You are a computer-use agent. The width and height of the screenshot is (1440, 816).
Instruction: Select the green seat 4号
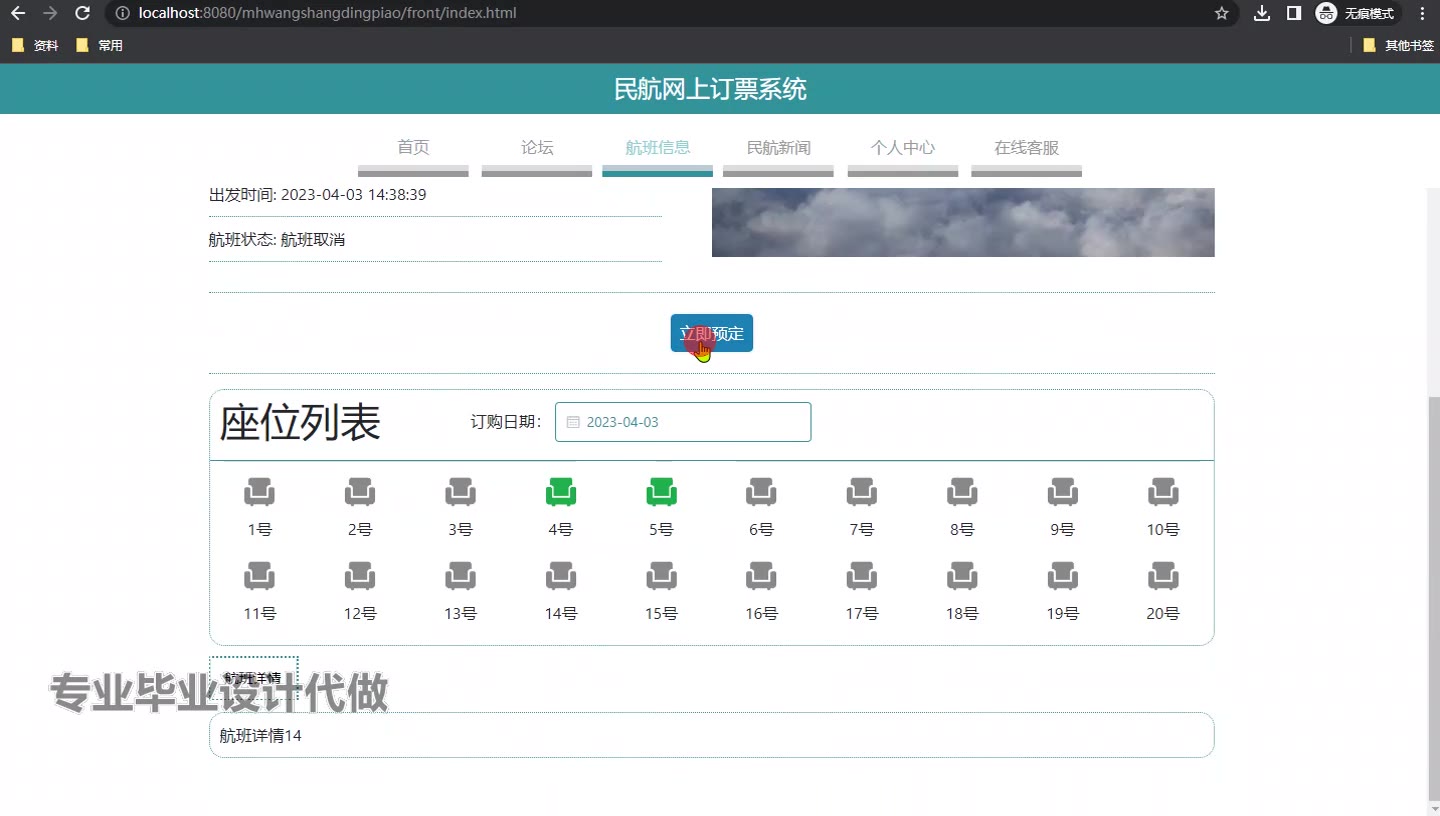[561, 492]
